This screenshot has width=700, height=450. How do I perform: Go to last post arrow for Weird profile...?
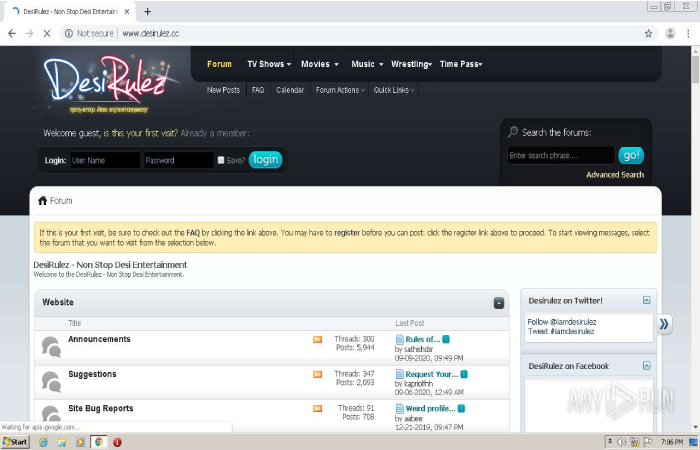tap(461, 408)
